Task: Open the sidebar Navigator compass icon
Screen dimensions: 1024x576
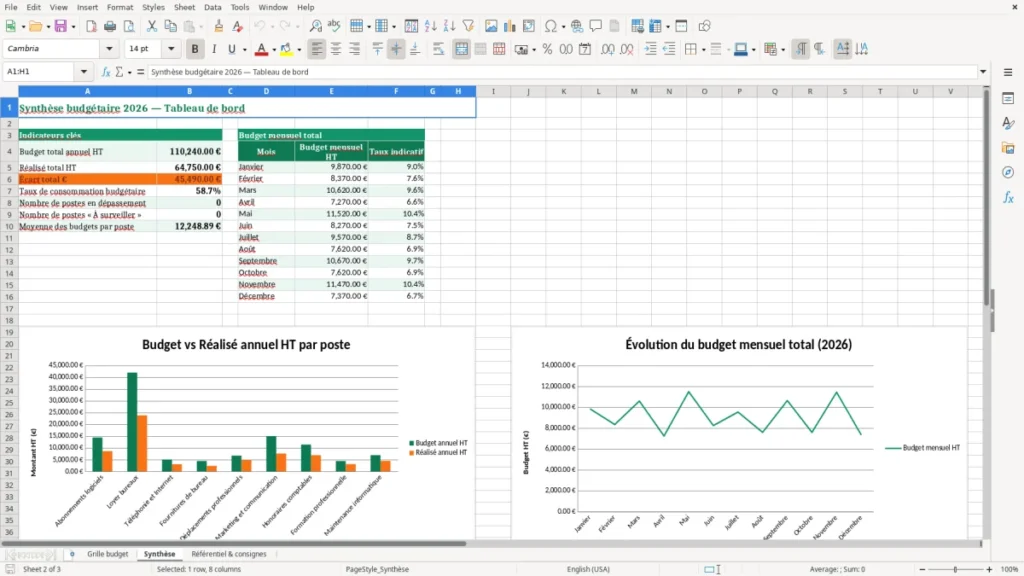Action: click(1008, 172)
